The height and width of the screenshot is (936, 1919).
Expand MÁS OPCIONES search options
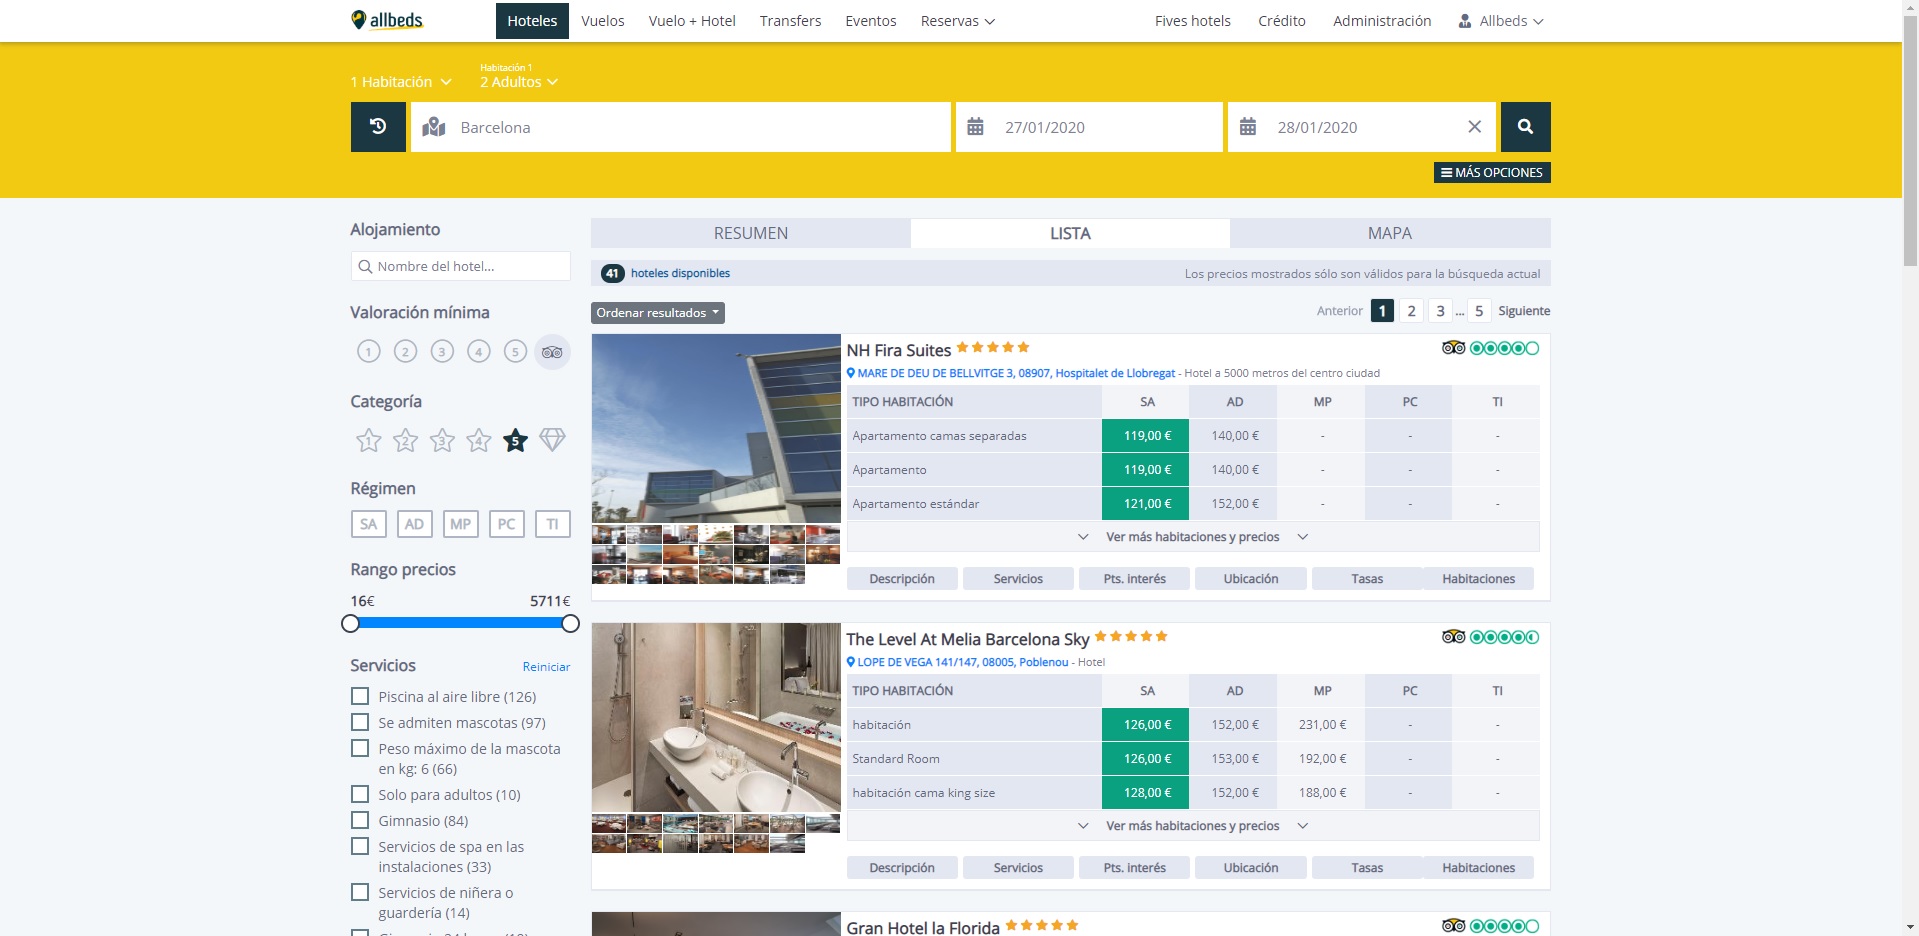tap(1492, 173)
